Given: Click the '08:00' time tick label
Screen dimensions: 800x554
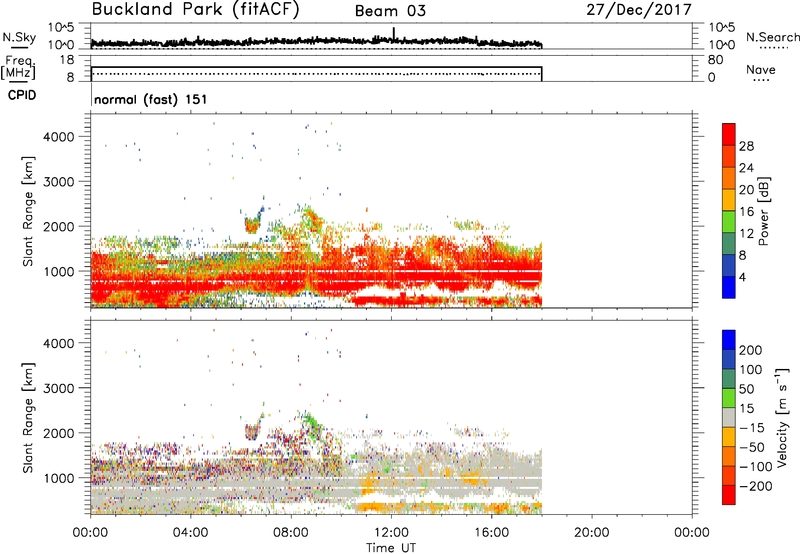Looking at the screenshot, I should (291, 533).
